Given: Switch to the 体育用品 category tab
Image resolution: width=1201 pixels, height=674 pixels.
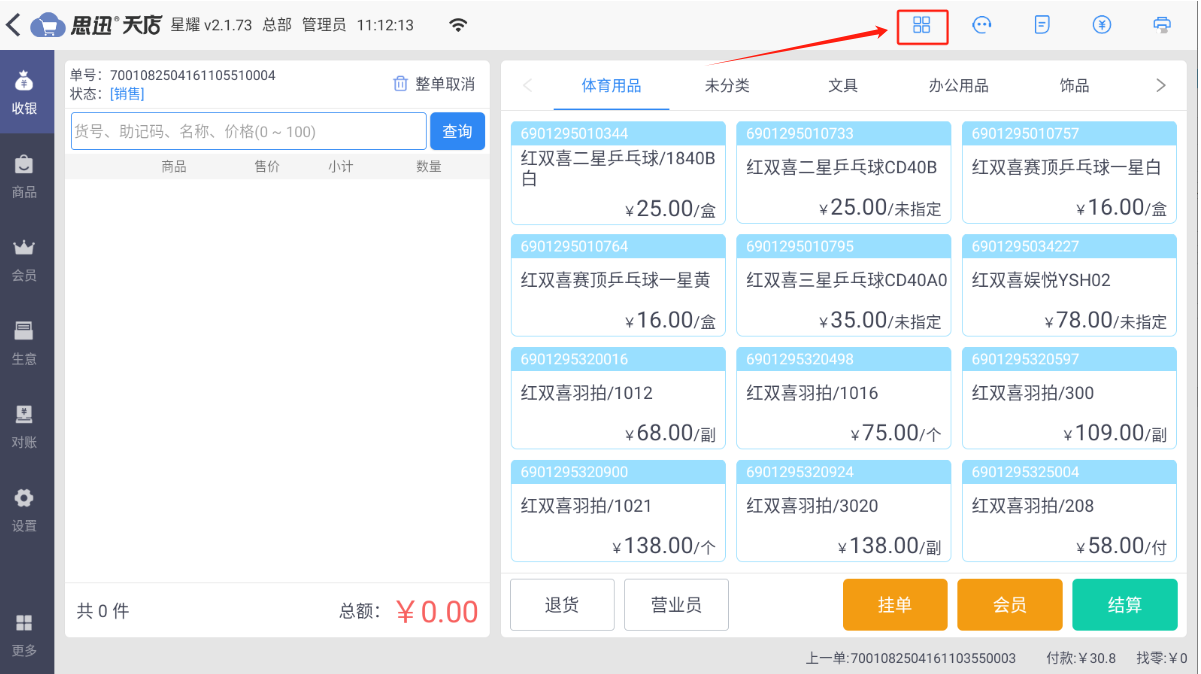Looking at the screenshot, I should pos(611,86).
